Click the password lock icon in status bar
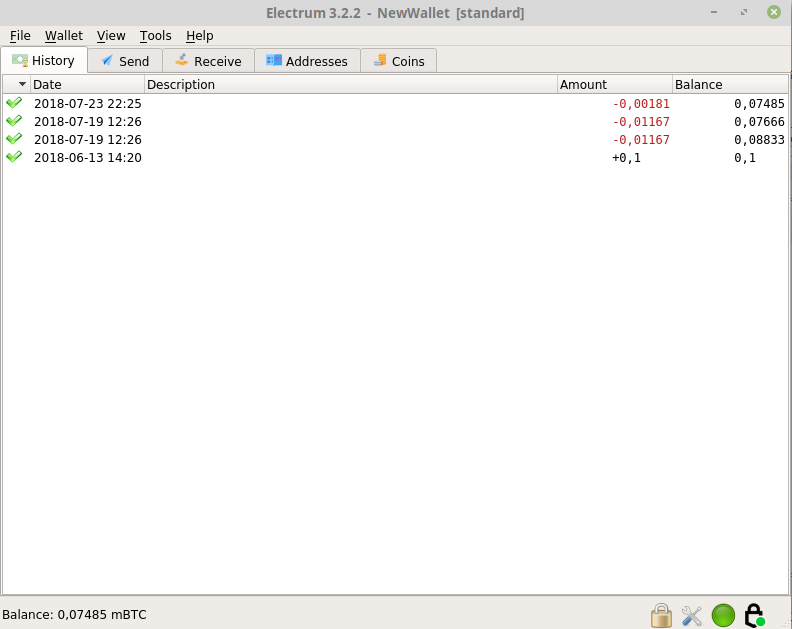The image size is (792, 629). click(661, 615)
